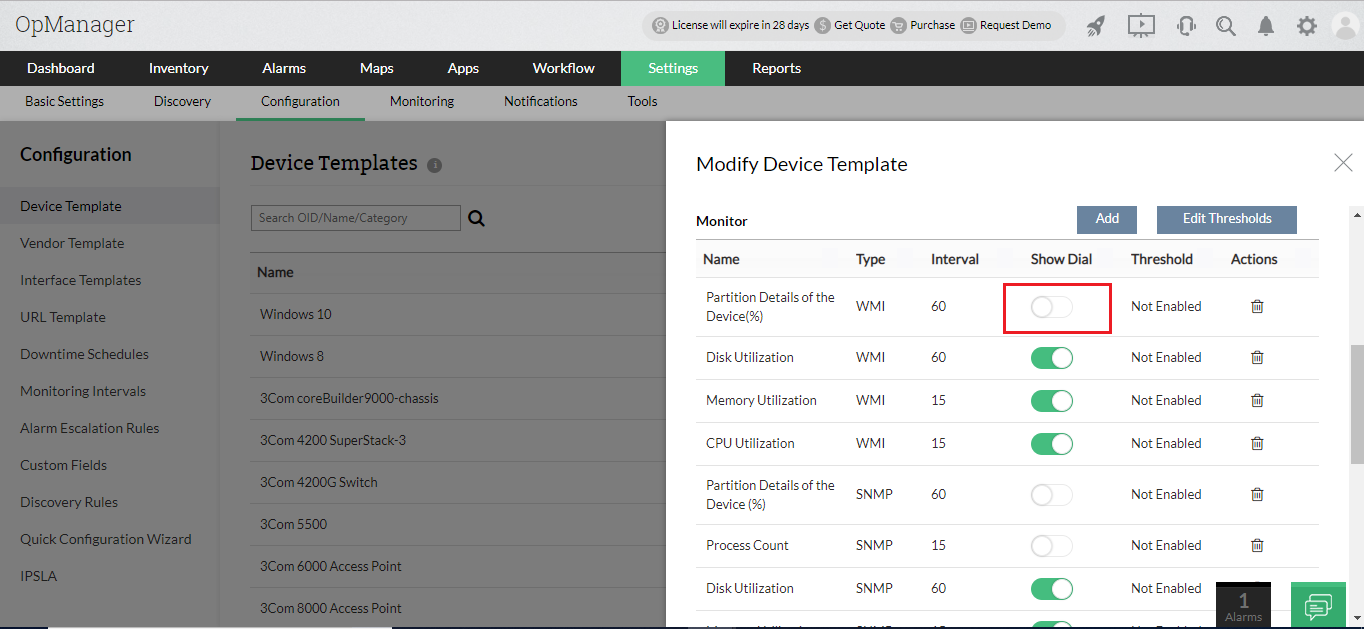
Task: Open the green live chat icon
Action: [1319, 605]
